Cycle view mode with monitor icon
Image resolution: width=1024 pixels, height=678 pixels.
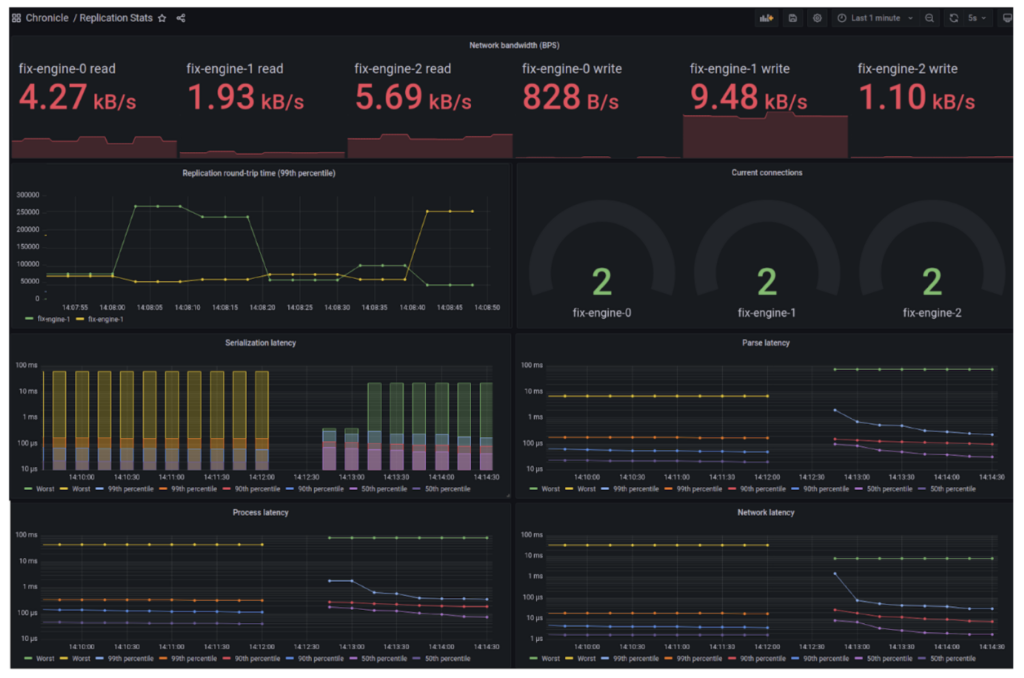click(1006, 18)
